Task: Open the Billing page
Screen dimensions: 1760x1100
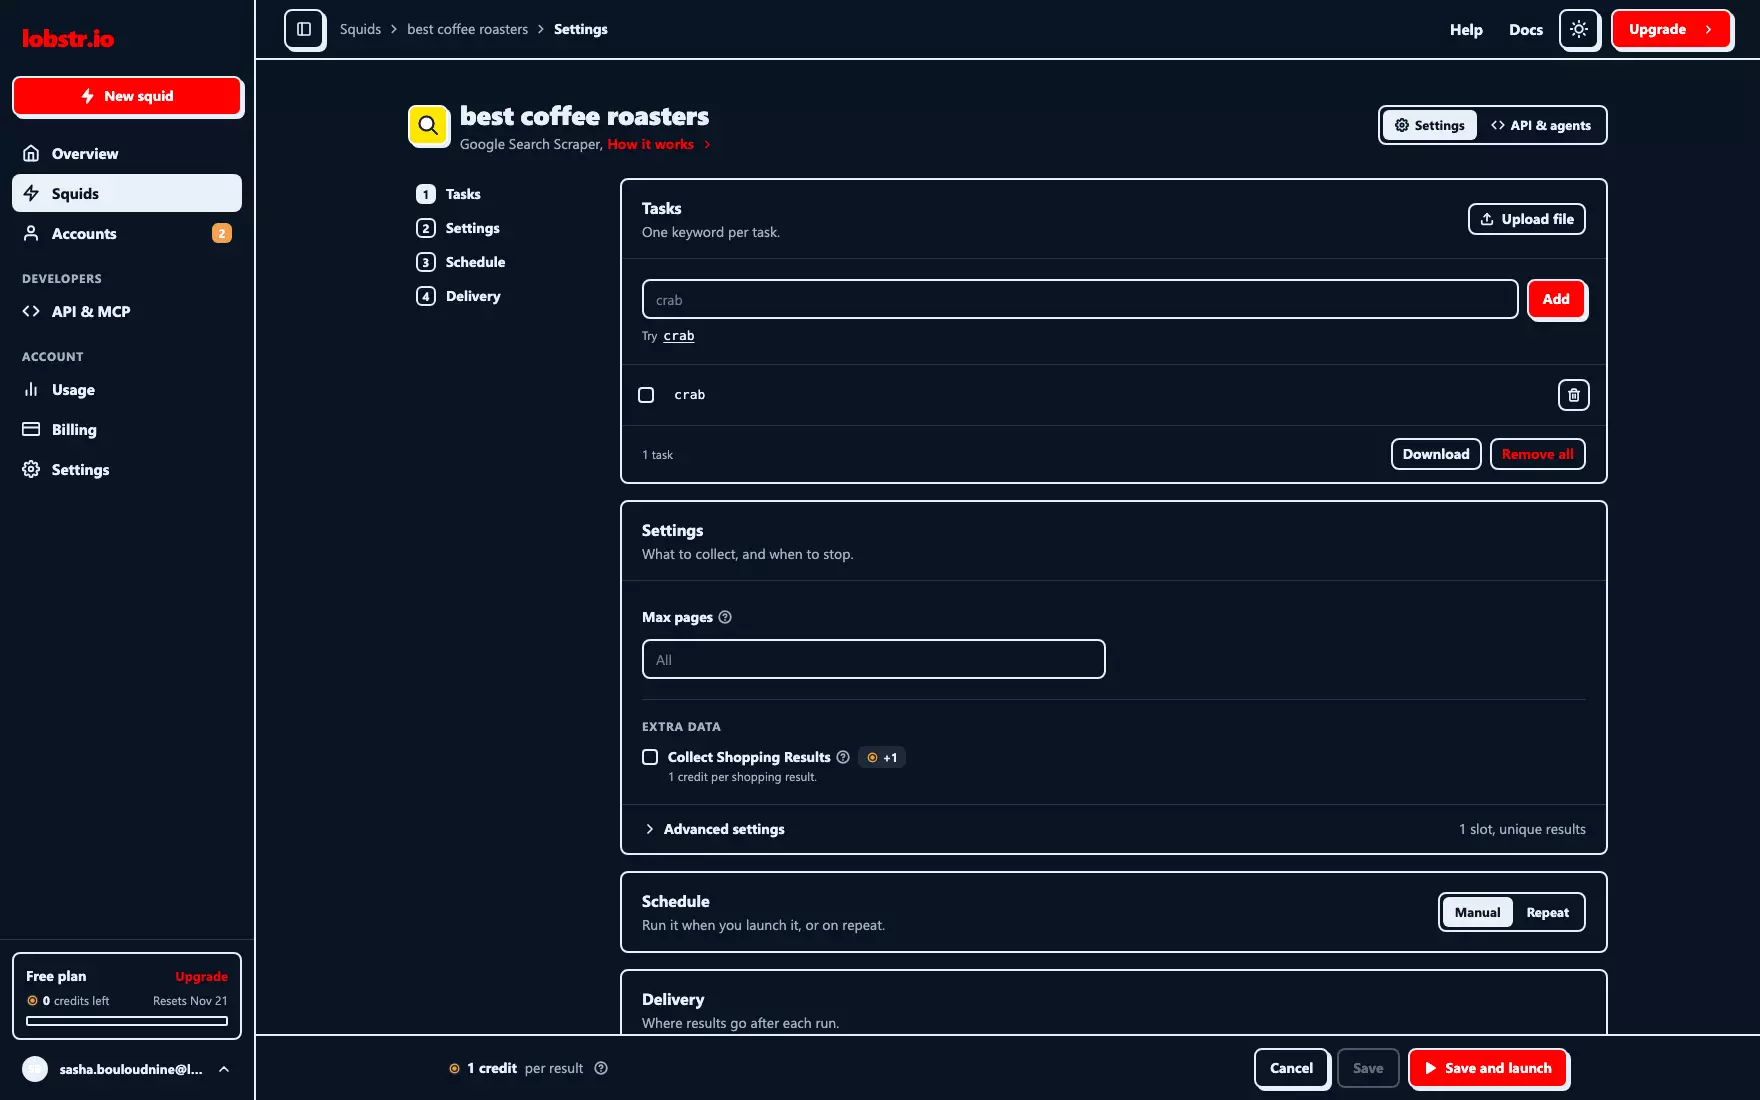Action: (x=127, y=429)
